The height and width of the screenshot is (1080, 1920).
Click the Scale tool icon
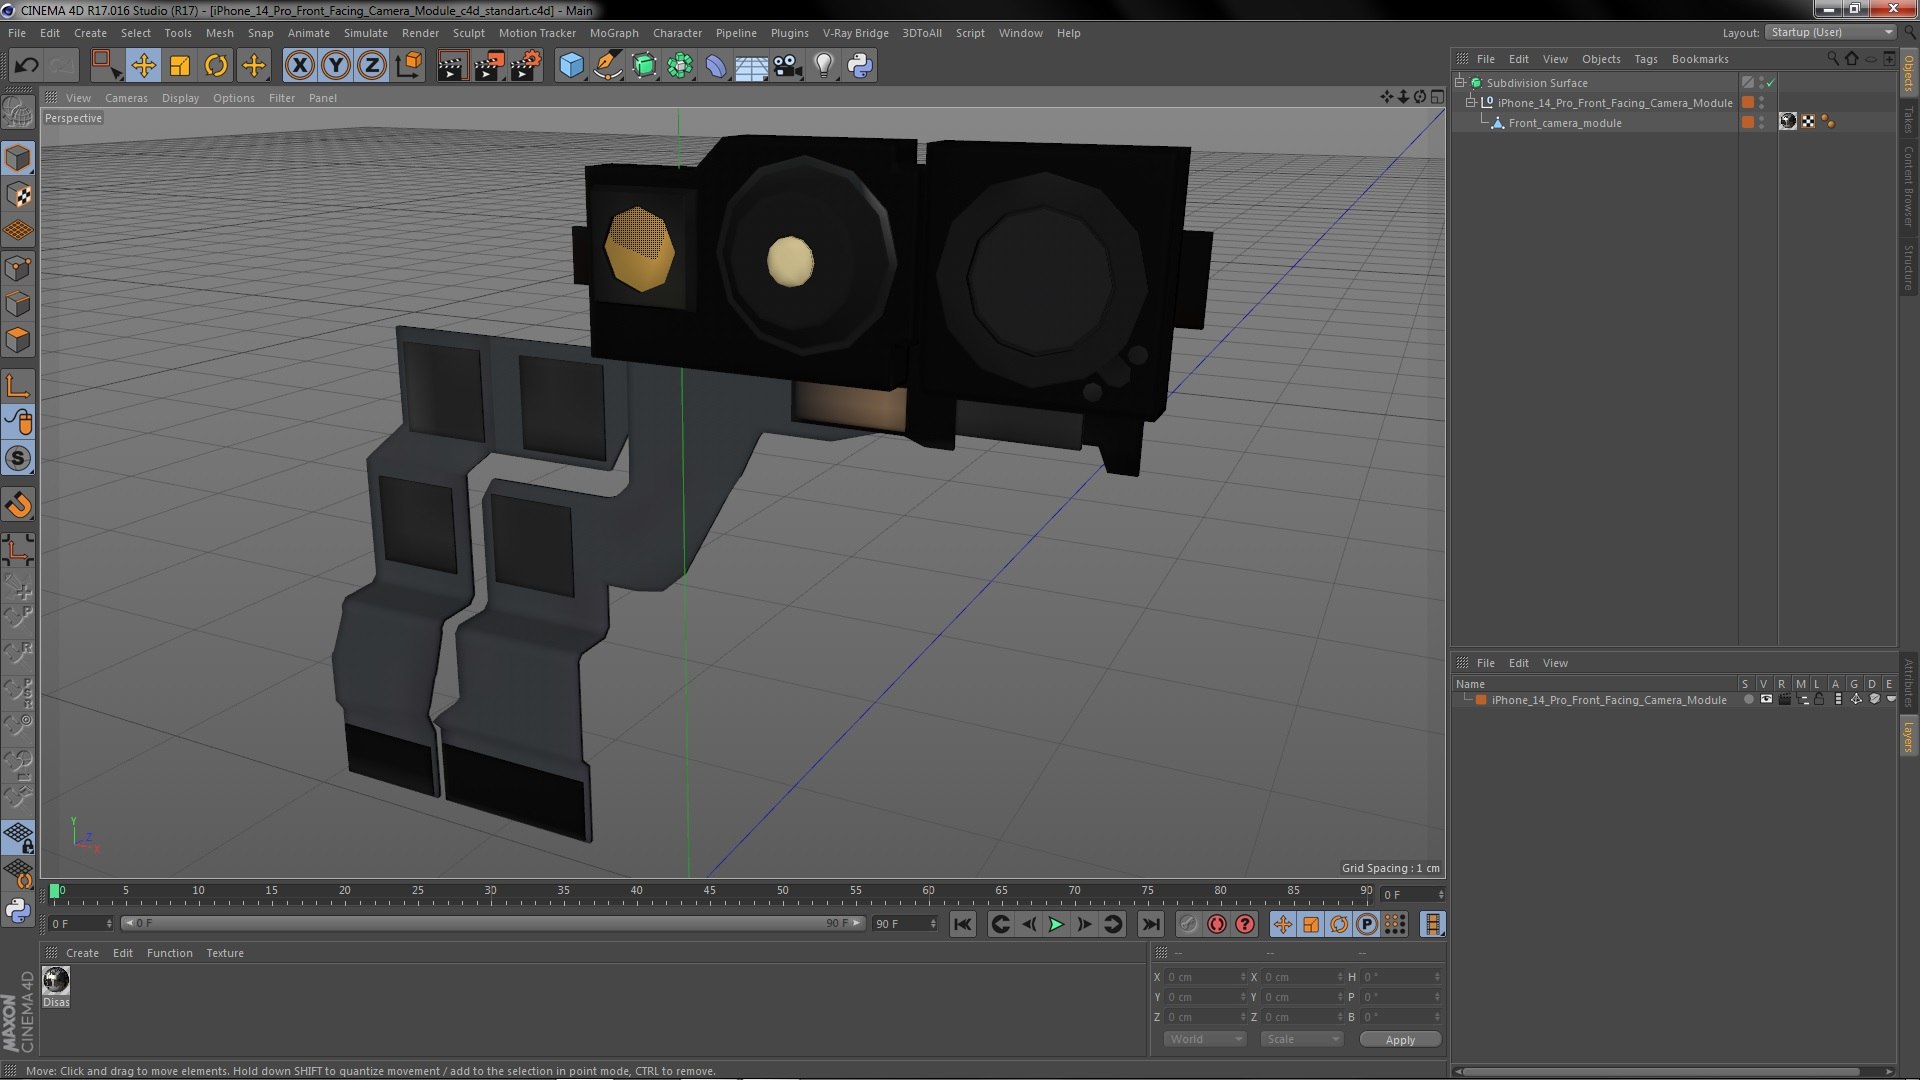click(x=180, y=66)
